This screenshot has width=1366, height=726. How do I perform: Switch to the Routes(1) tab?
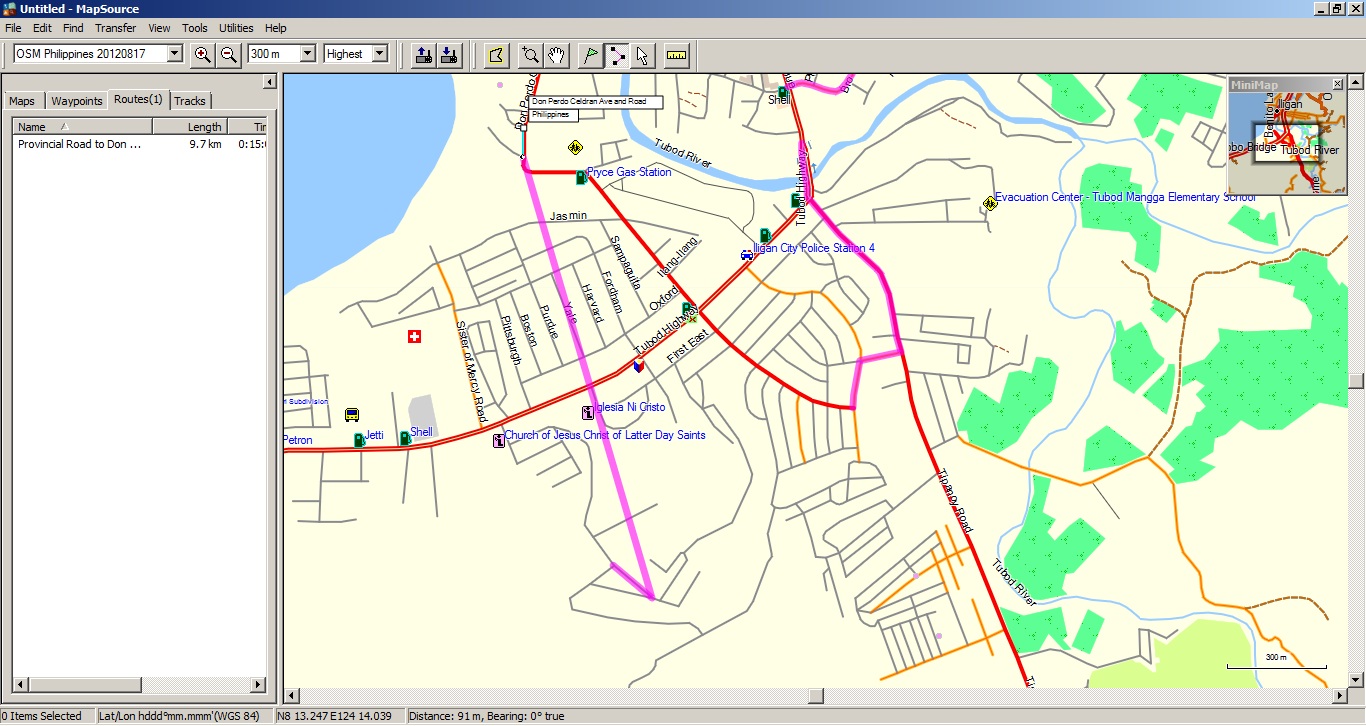(x=138, y=99)
